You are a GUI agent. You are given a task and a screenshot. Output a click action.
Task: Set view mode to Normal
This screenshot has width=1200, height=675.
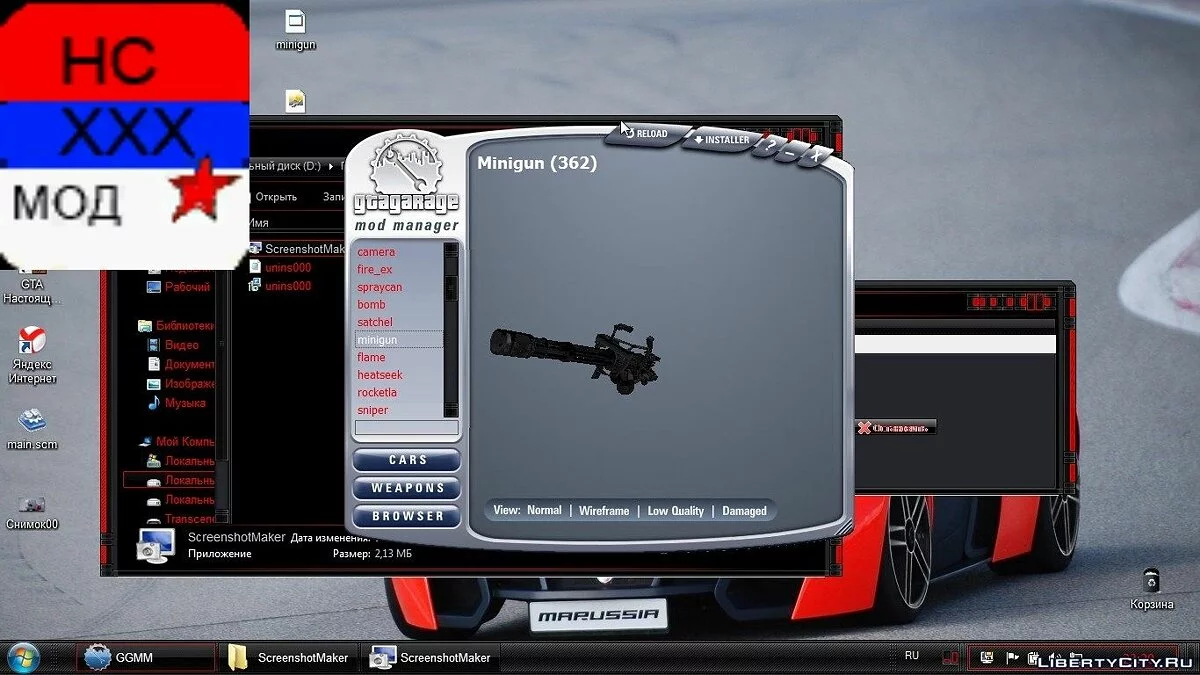544,510
